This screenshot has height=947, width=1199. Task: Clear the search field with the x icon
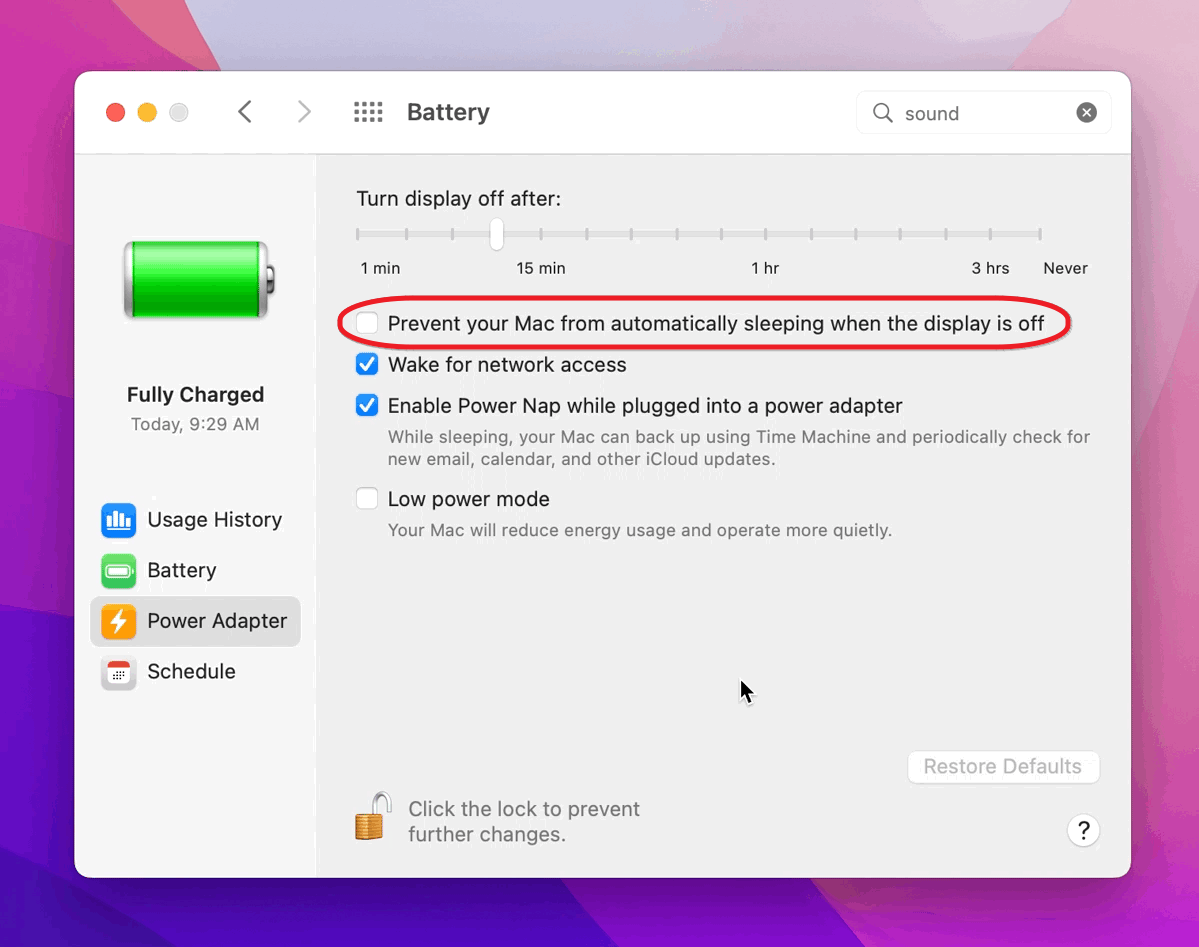pyautogui.click(x=1086, y=112)
